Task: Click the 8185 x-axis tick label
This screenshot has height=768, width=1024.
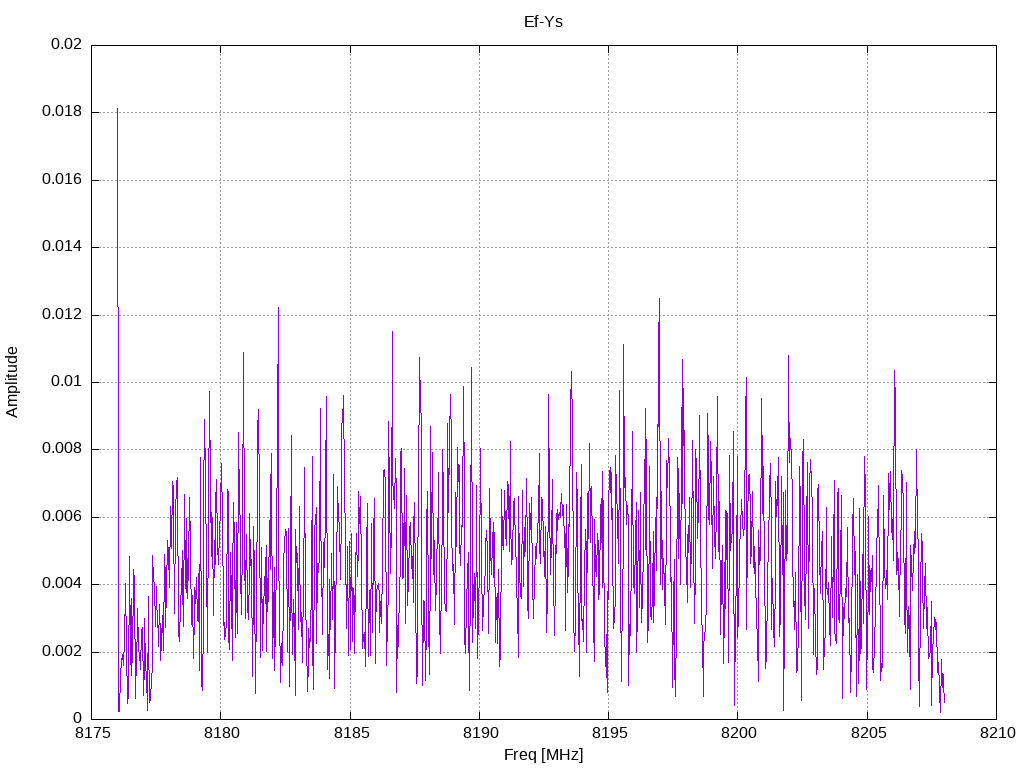Action: point(351,733)
